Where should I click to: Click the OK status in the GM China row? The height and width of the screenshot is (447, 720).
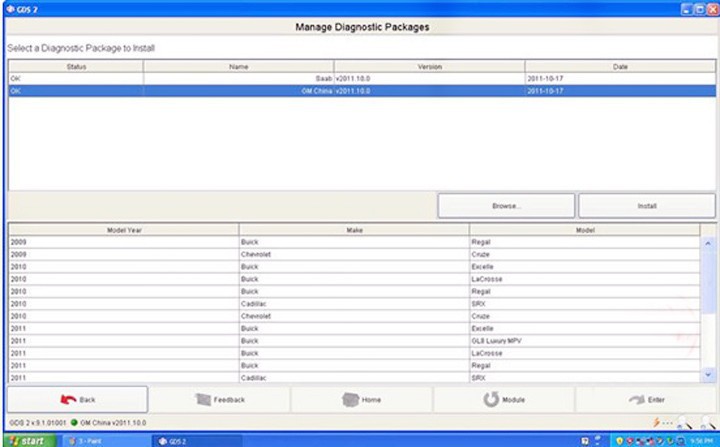click(x=76, y=91)
